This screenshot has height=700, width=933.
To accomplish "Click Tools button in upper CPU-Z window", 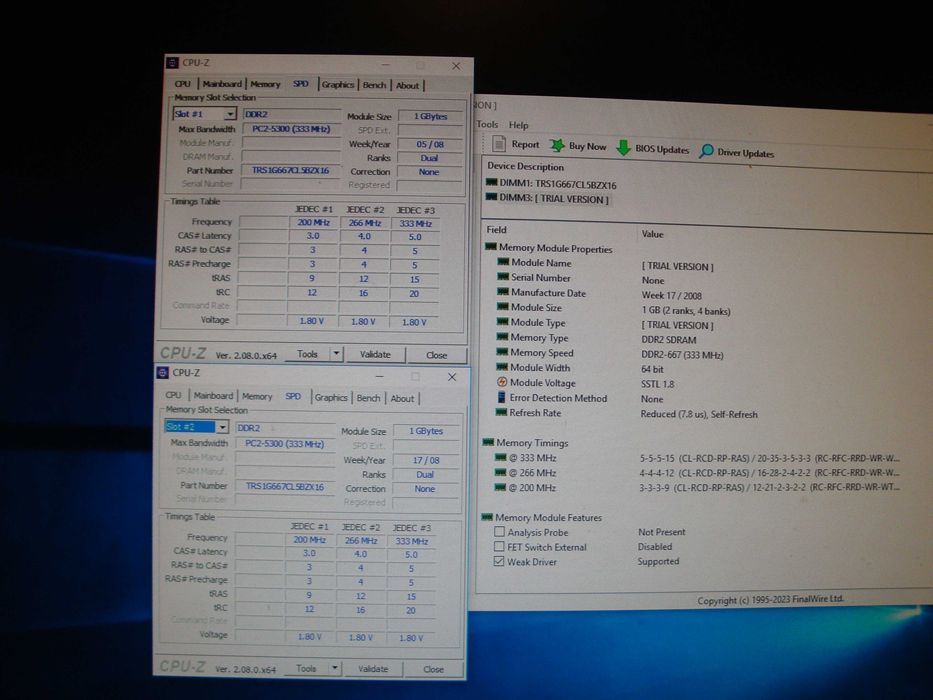I will (307, 354).
